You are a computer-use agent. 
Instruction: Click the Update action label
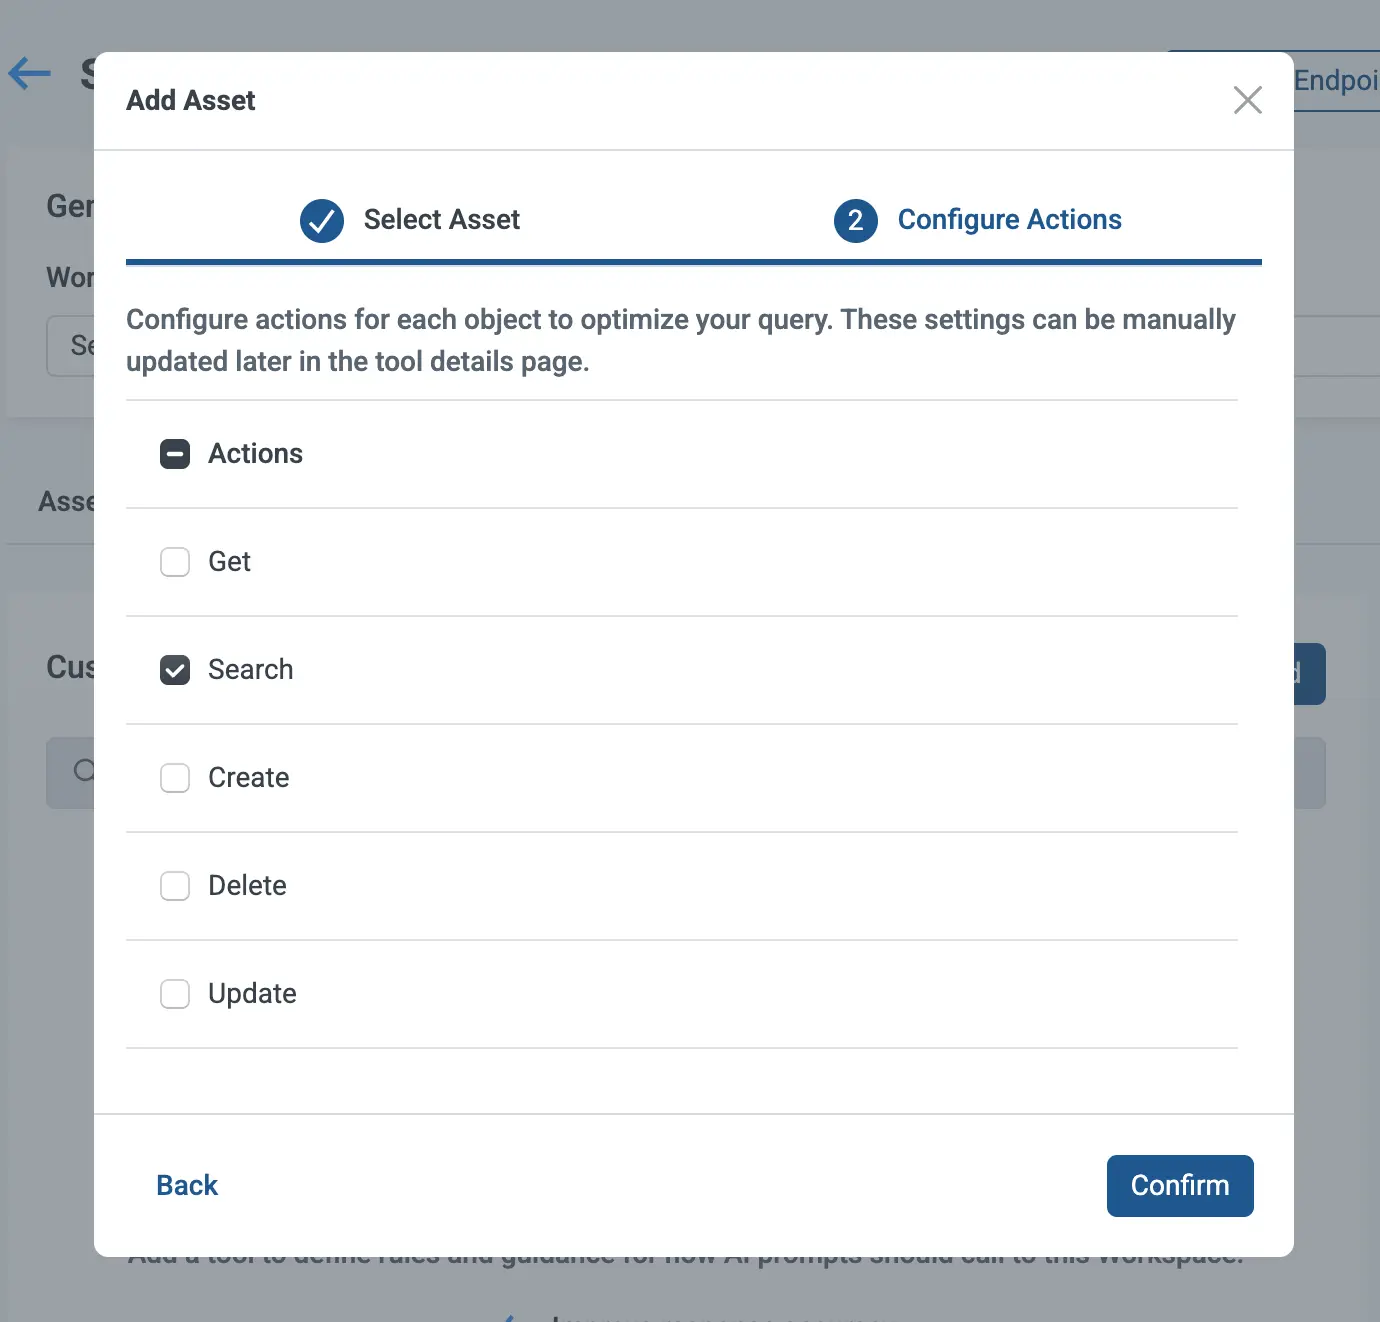(x=252, y=994)
